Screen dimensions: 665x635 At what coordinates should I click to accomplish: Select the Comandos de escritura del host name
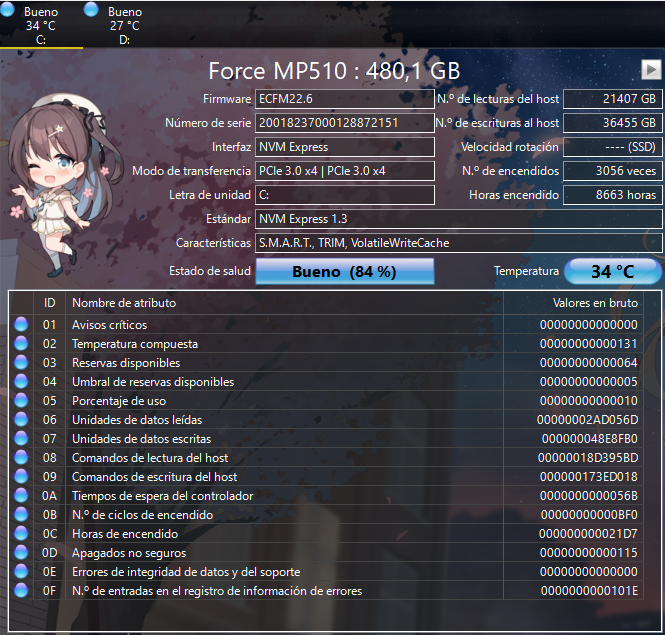point(155,477)
